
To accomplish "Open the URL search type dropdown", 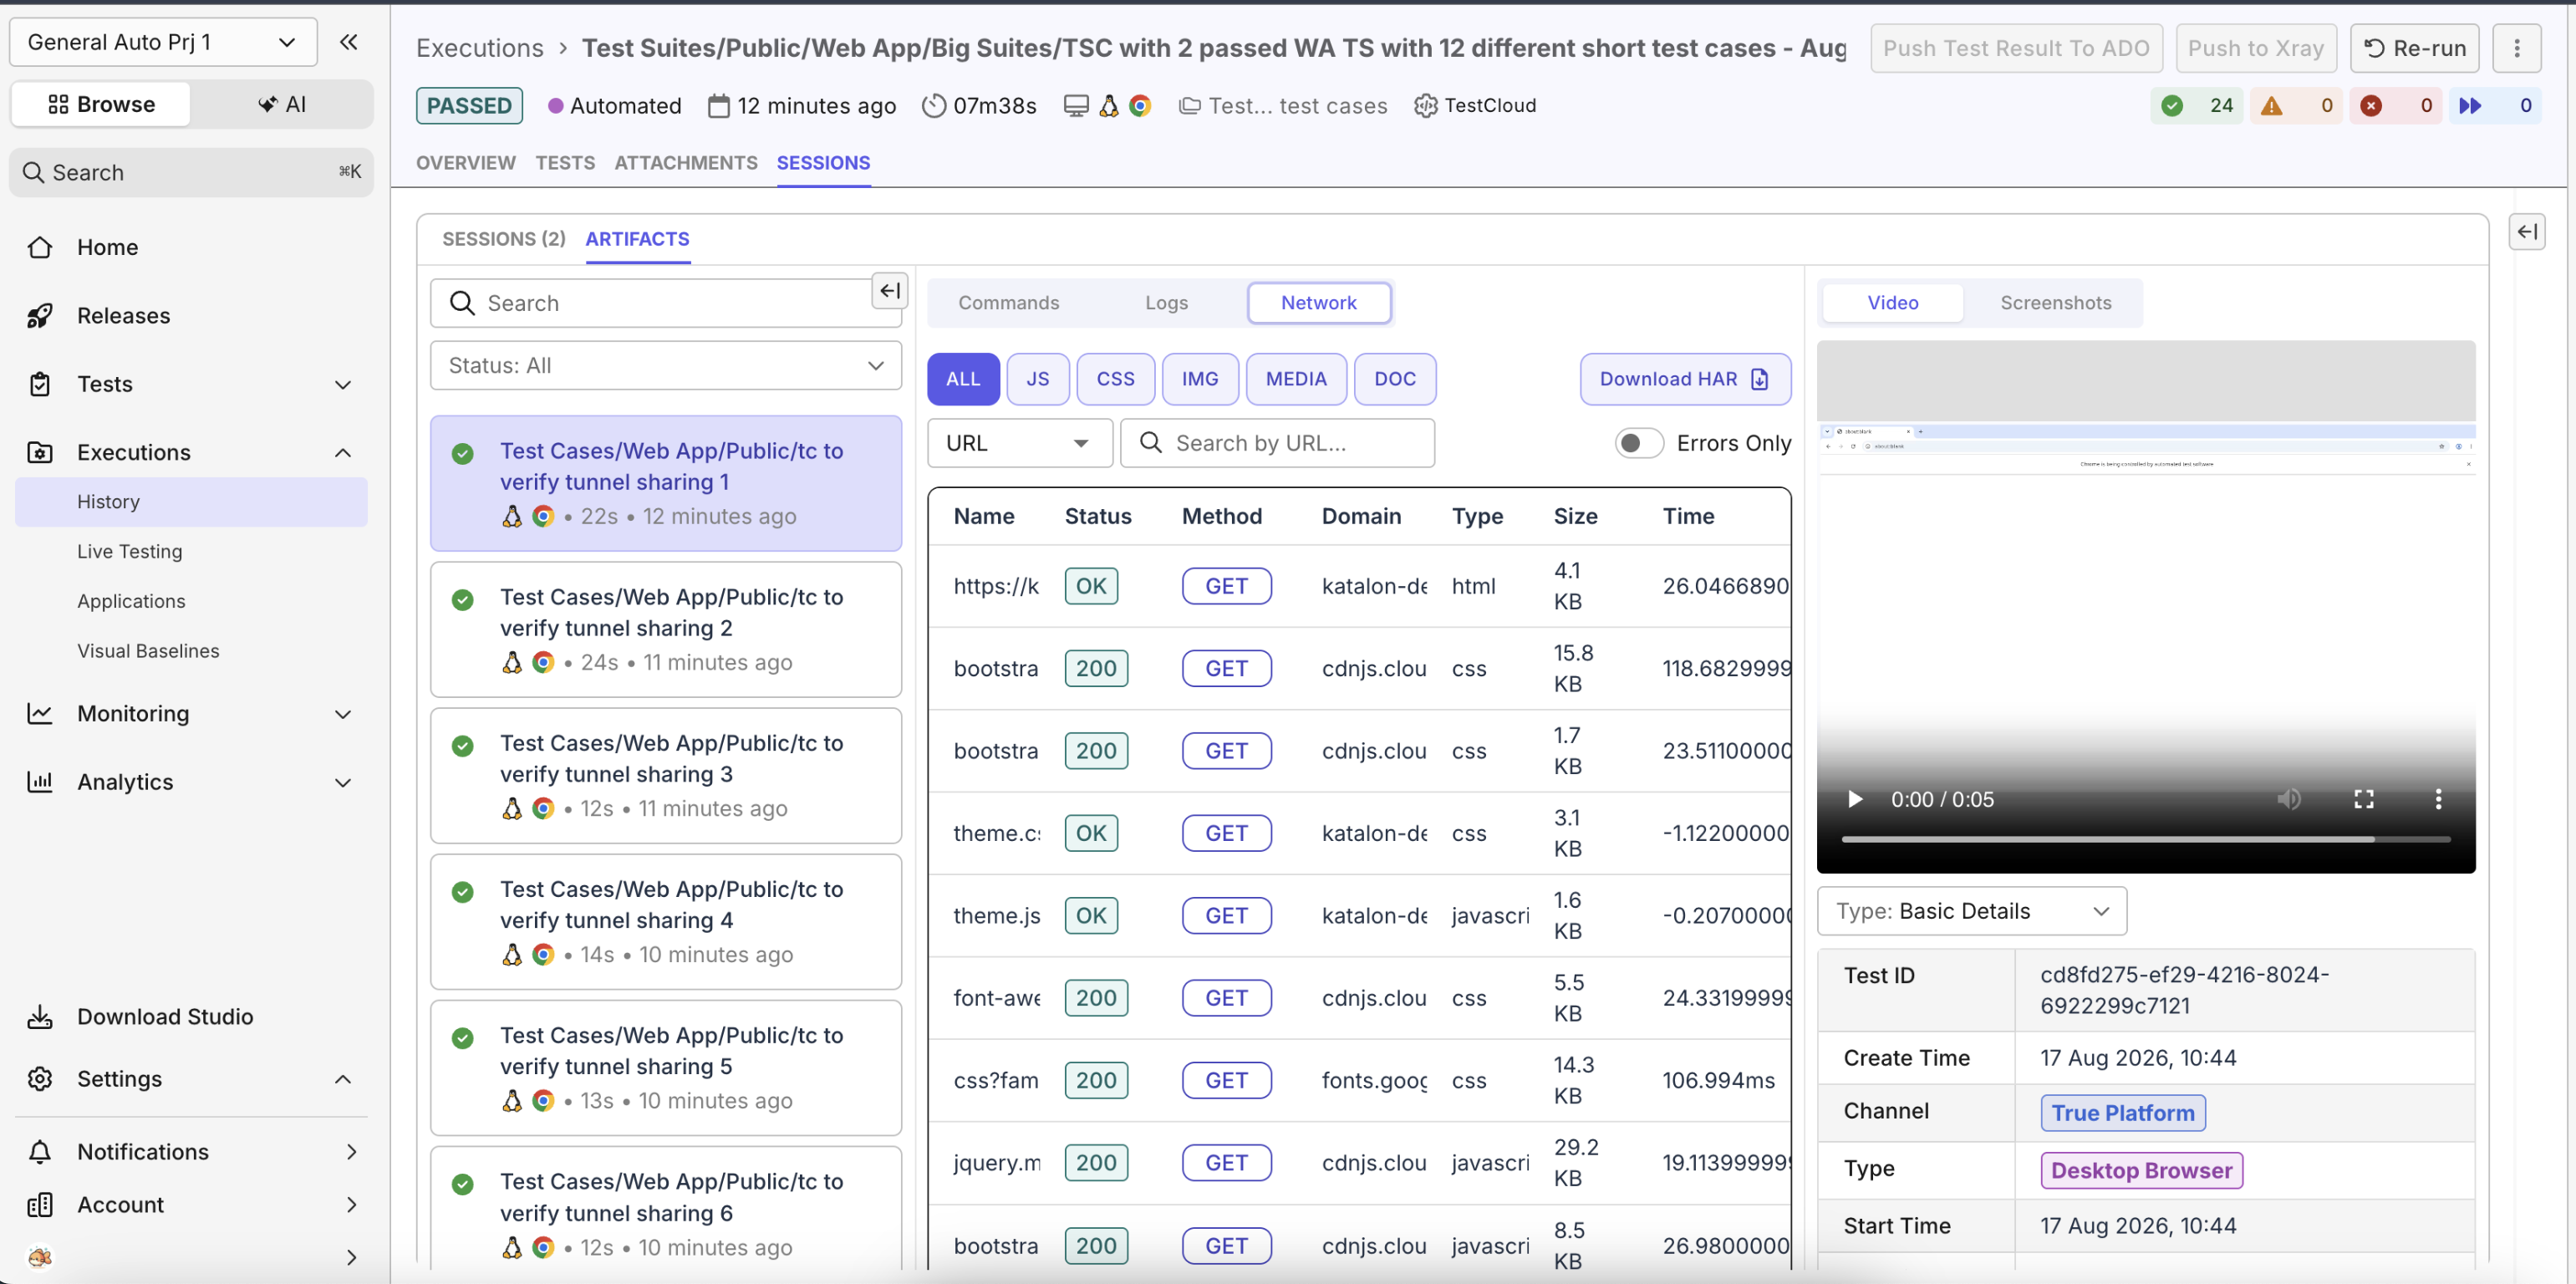I will pyautogui.click(x=1020, y=443).
